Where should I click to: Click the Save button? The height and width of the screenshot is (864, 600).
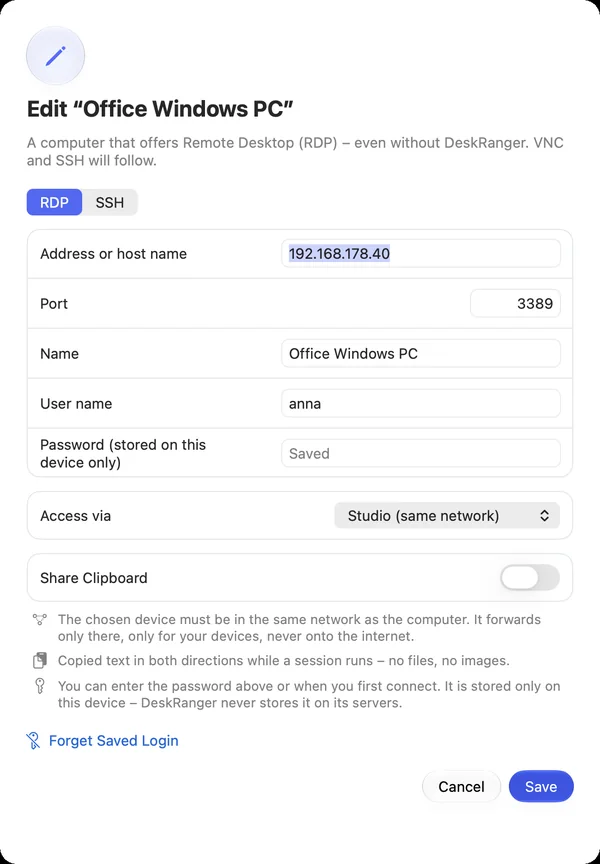click(x=541, y=786)
